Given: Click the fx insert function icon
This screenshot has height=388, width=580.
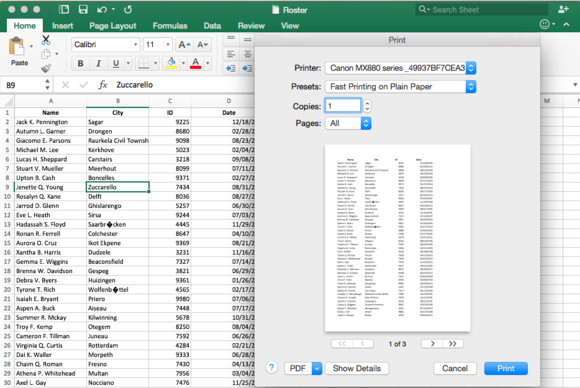Looking at the screenshot, I should point(102,85).
